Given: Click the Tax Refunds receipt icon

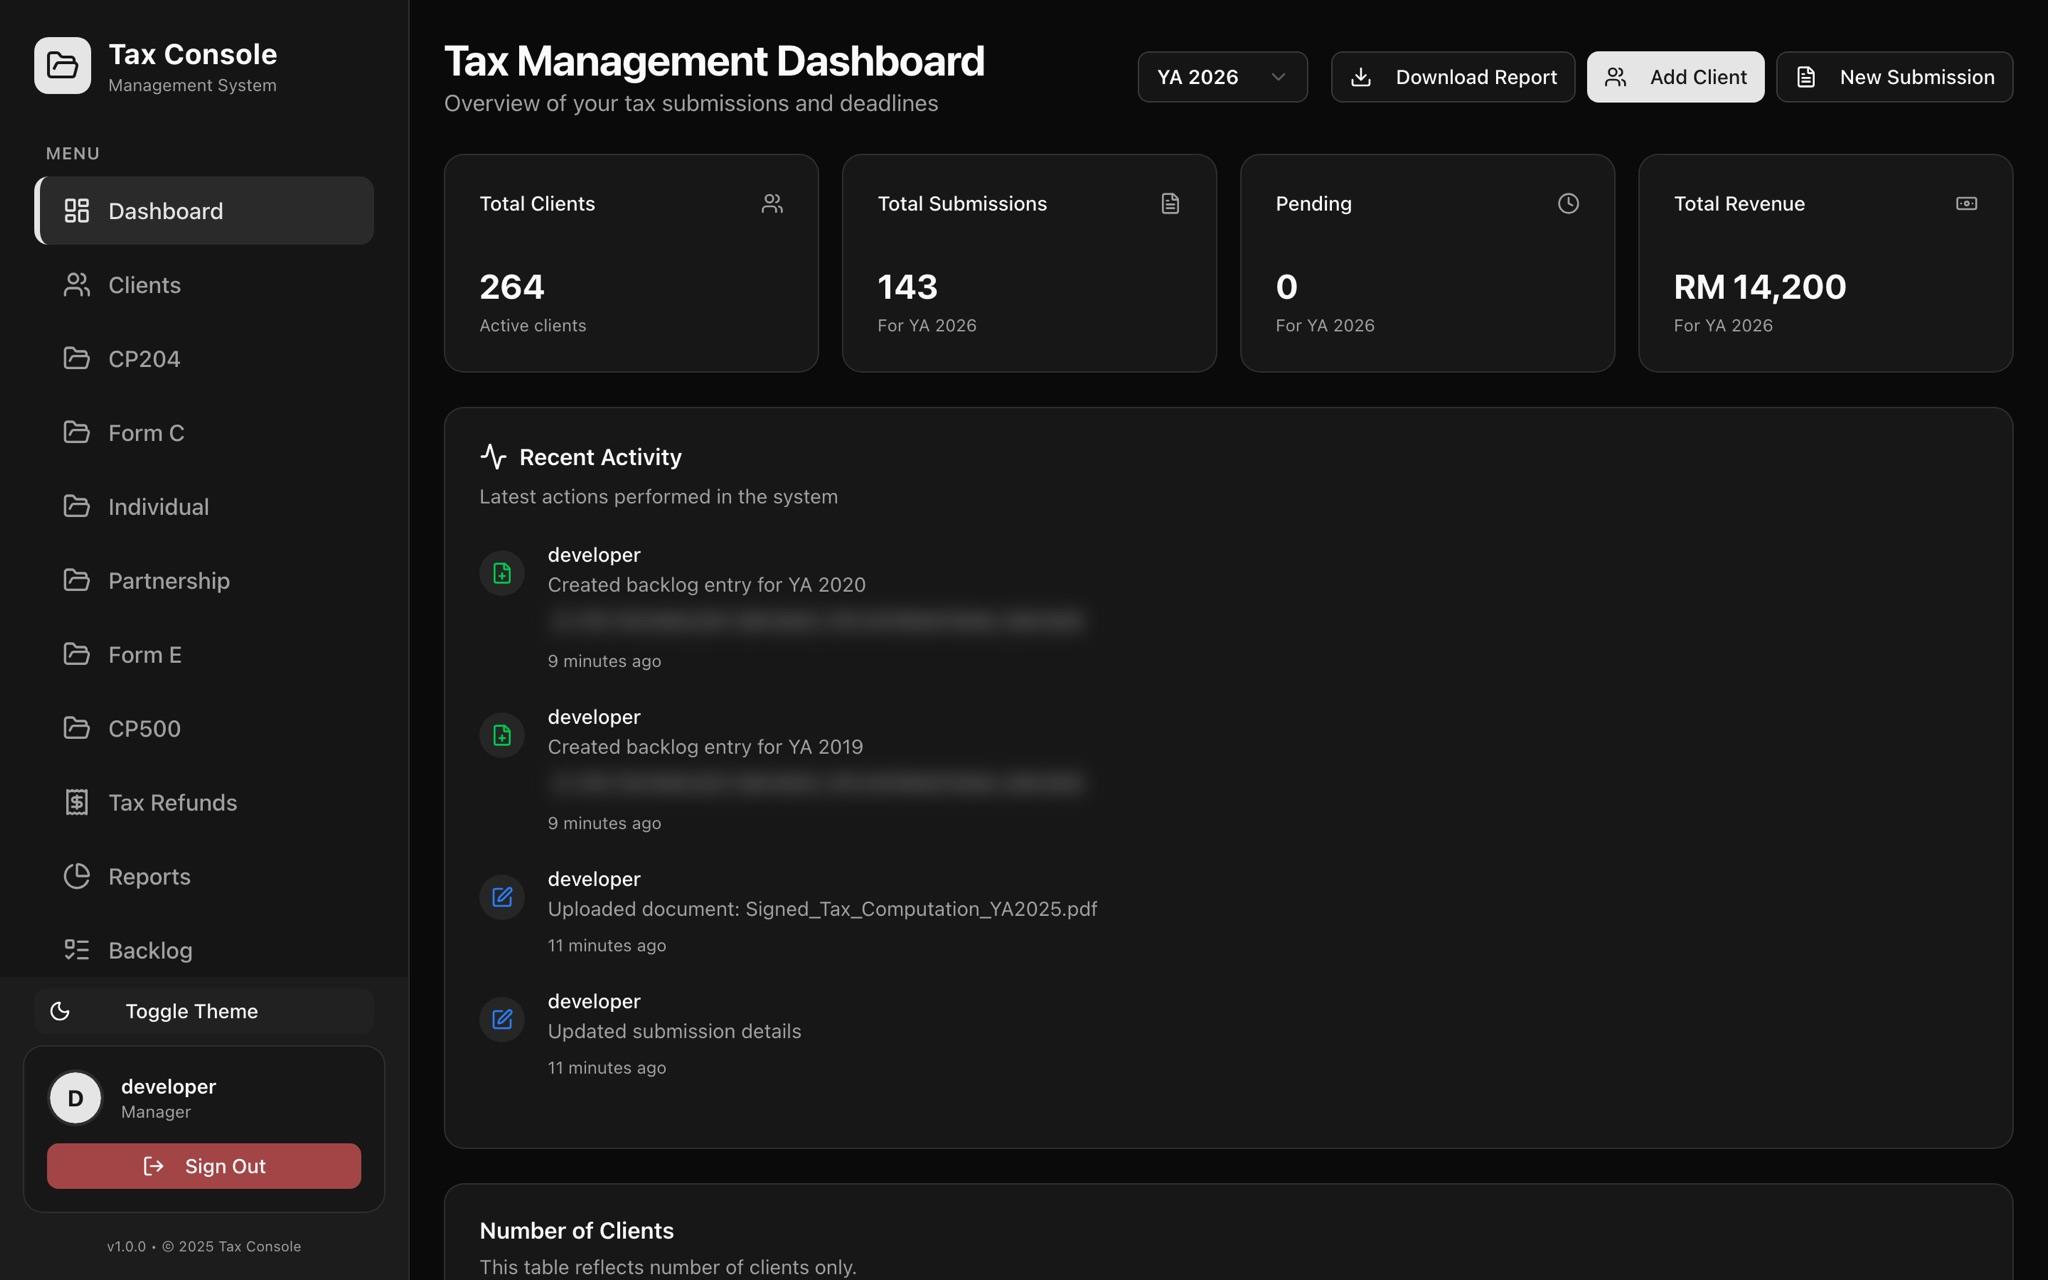Looking at the screenshot, I should 77,802.
